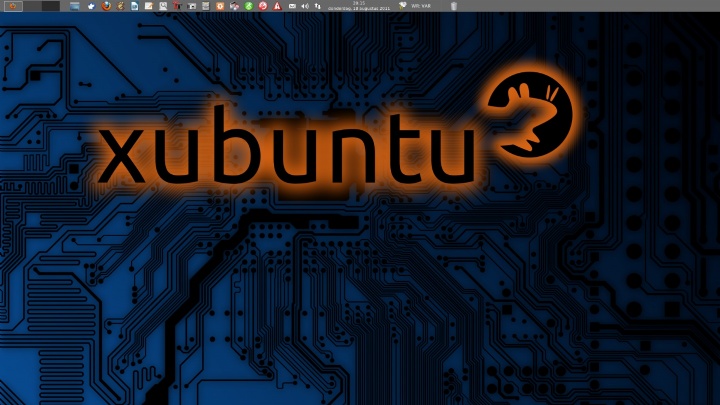Open the multicolor paint launcher icon

point(234,6)
